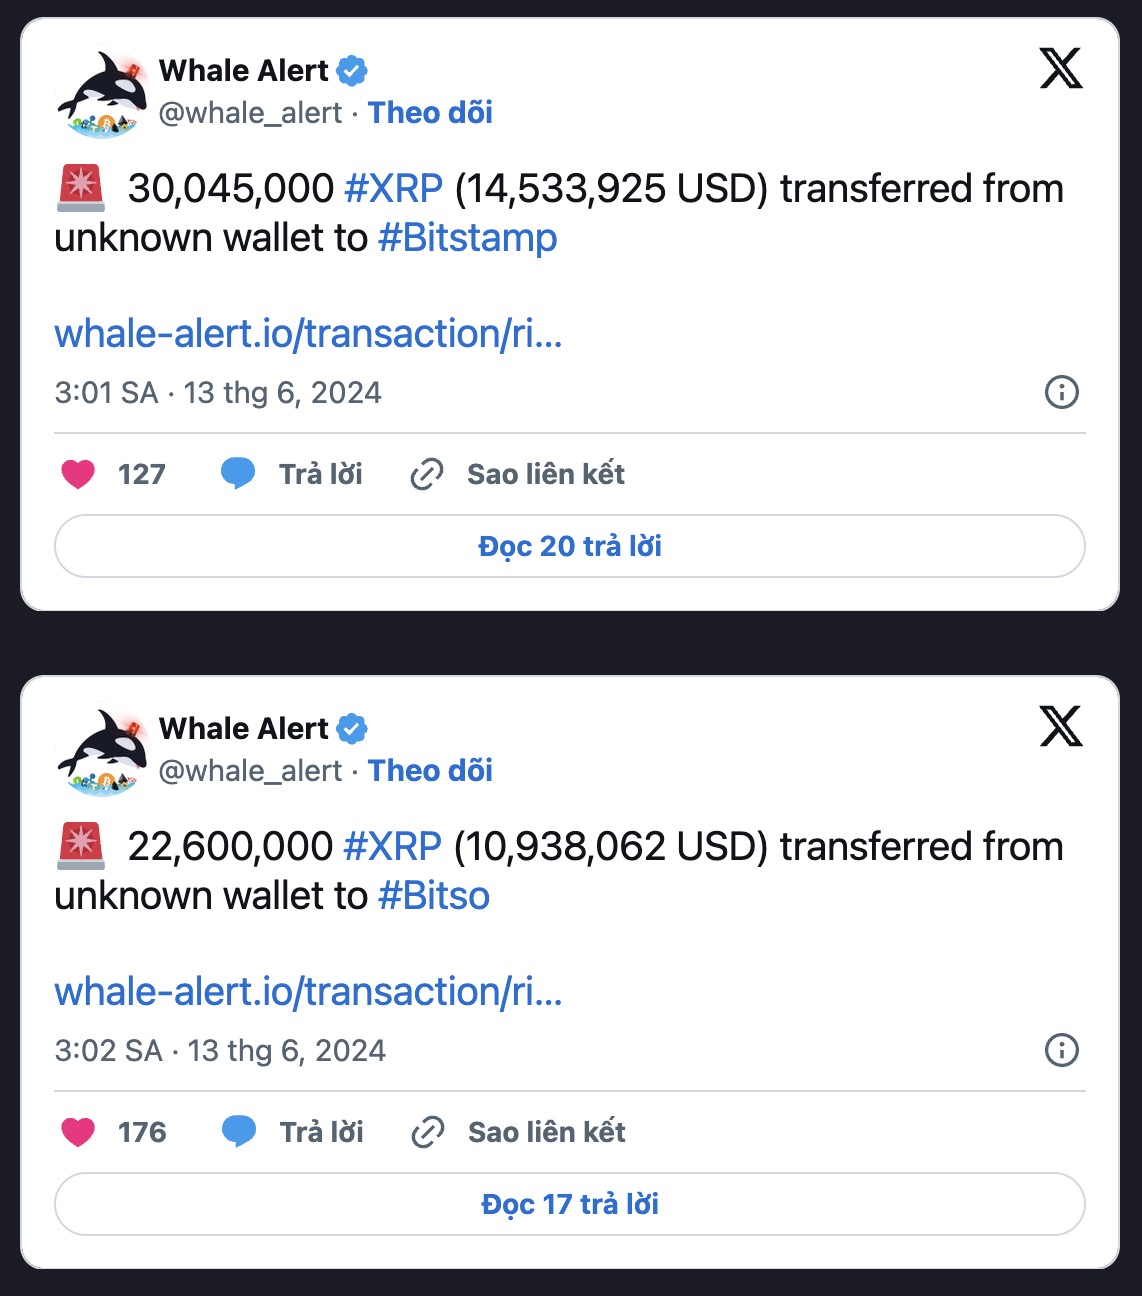Like the Bitso transfer tweet with the heart
Image resolution: width=1142 pixels, height=1296 pixels.
click(x=78, y=1132)
